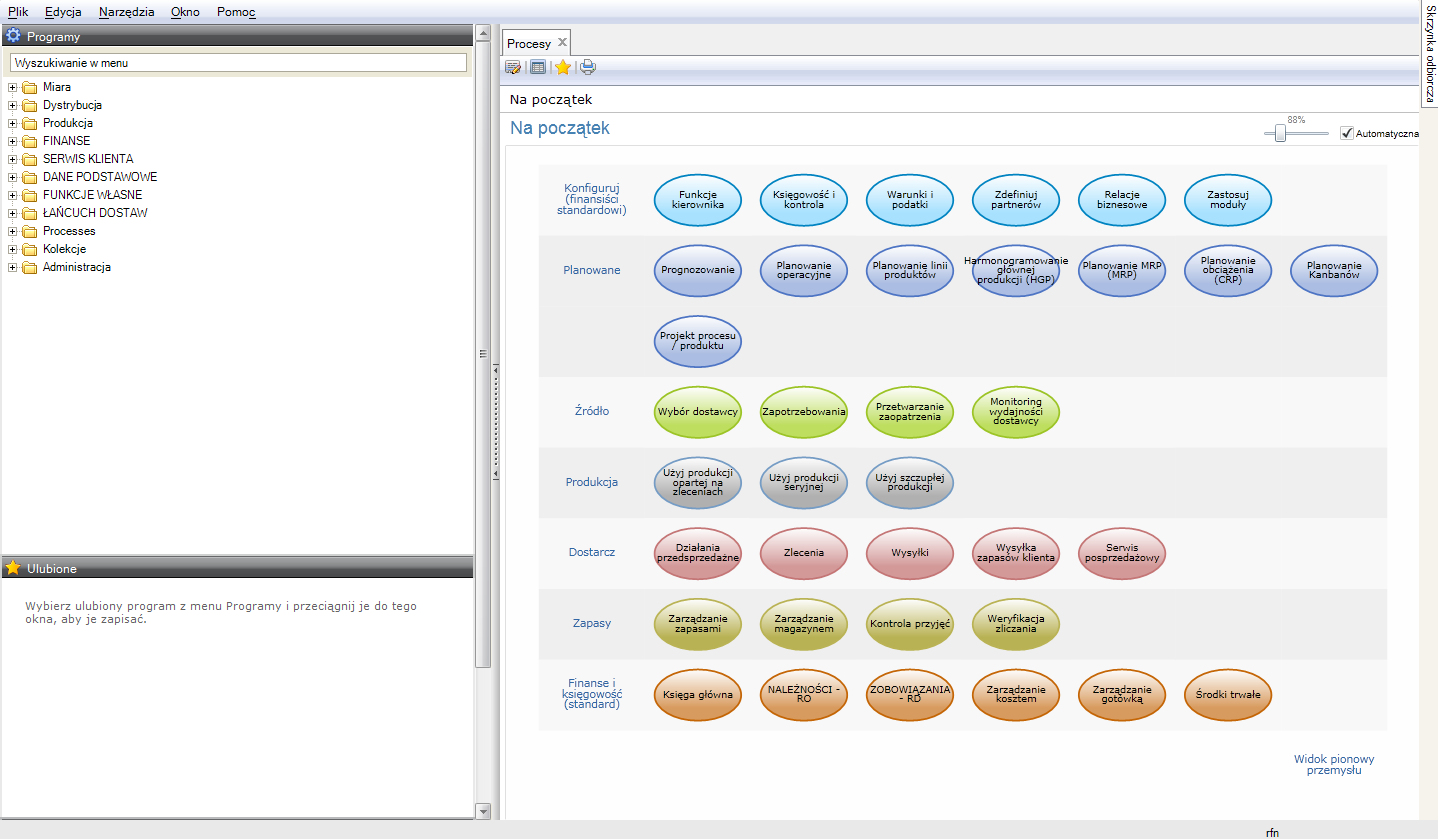Open Funkcje kierownika process bubble

(698, 200)
